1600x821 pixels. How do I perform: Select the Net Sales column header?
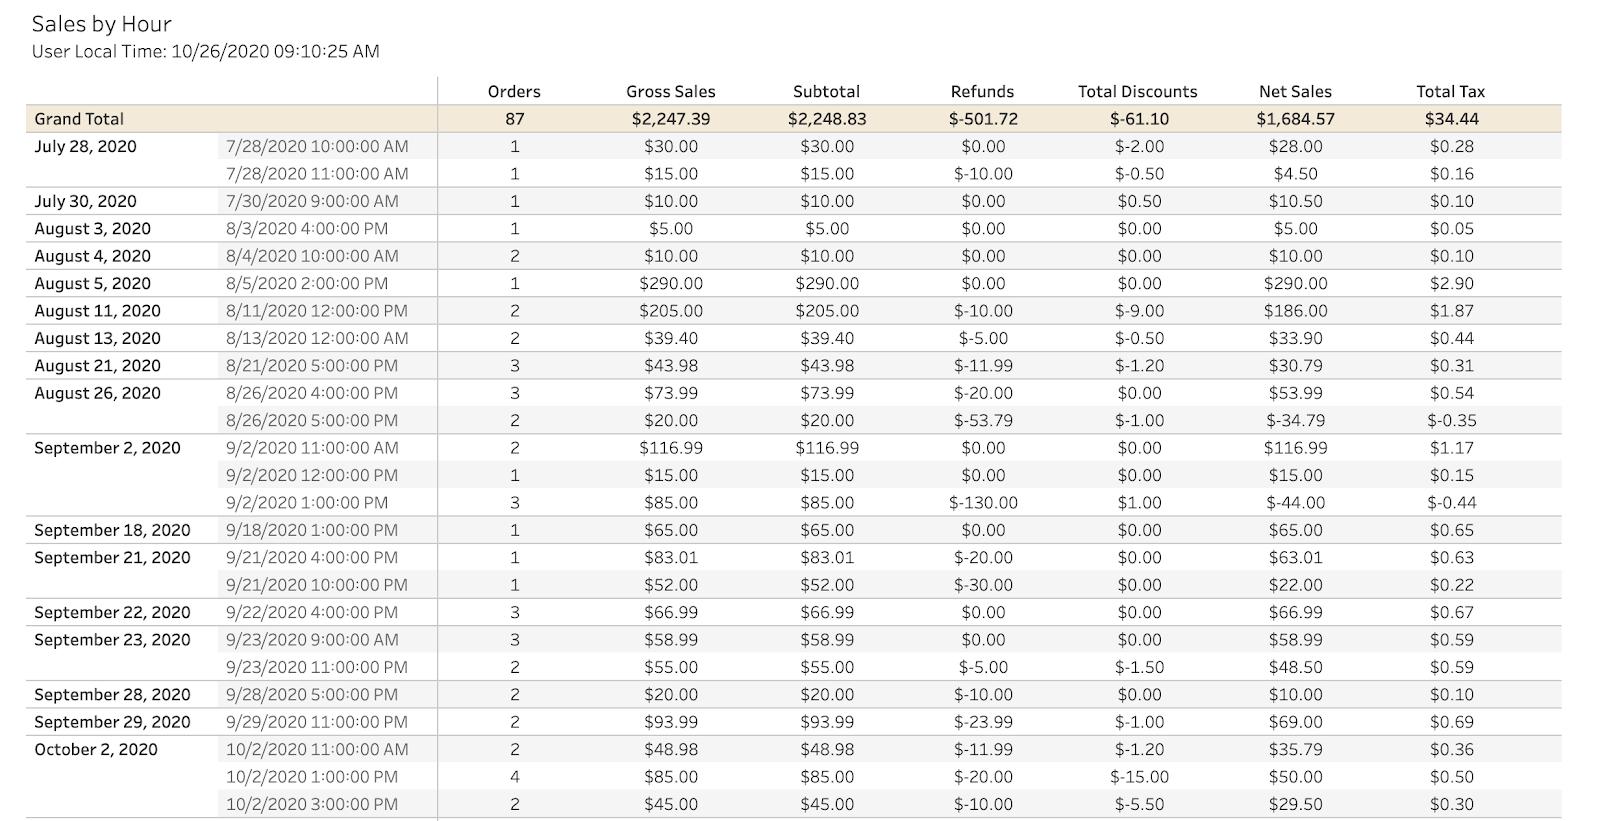[1295, 91]
